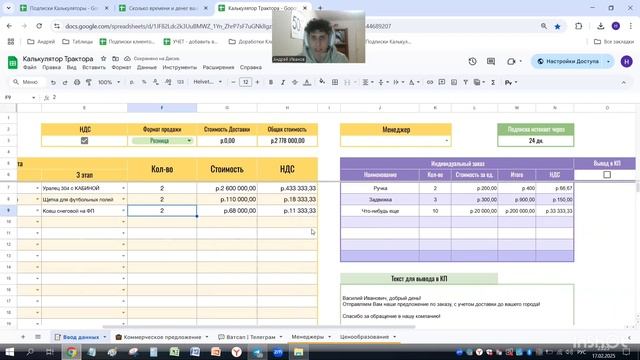The height and width of the screenshot is (360, 640).
Task: Insert a comment from the toolbar
Action: pos(442,82)
